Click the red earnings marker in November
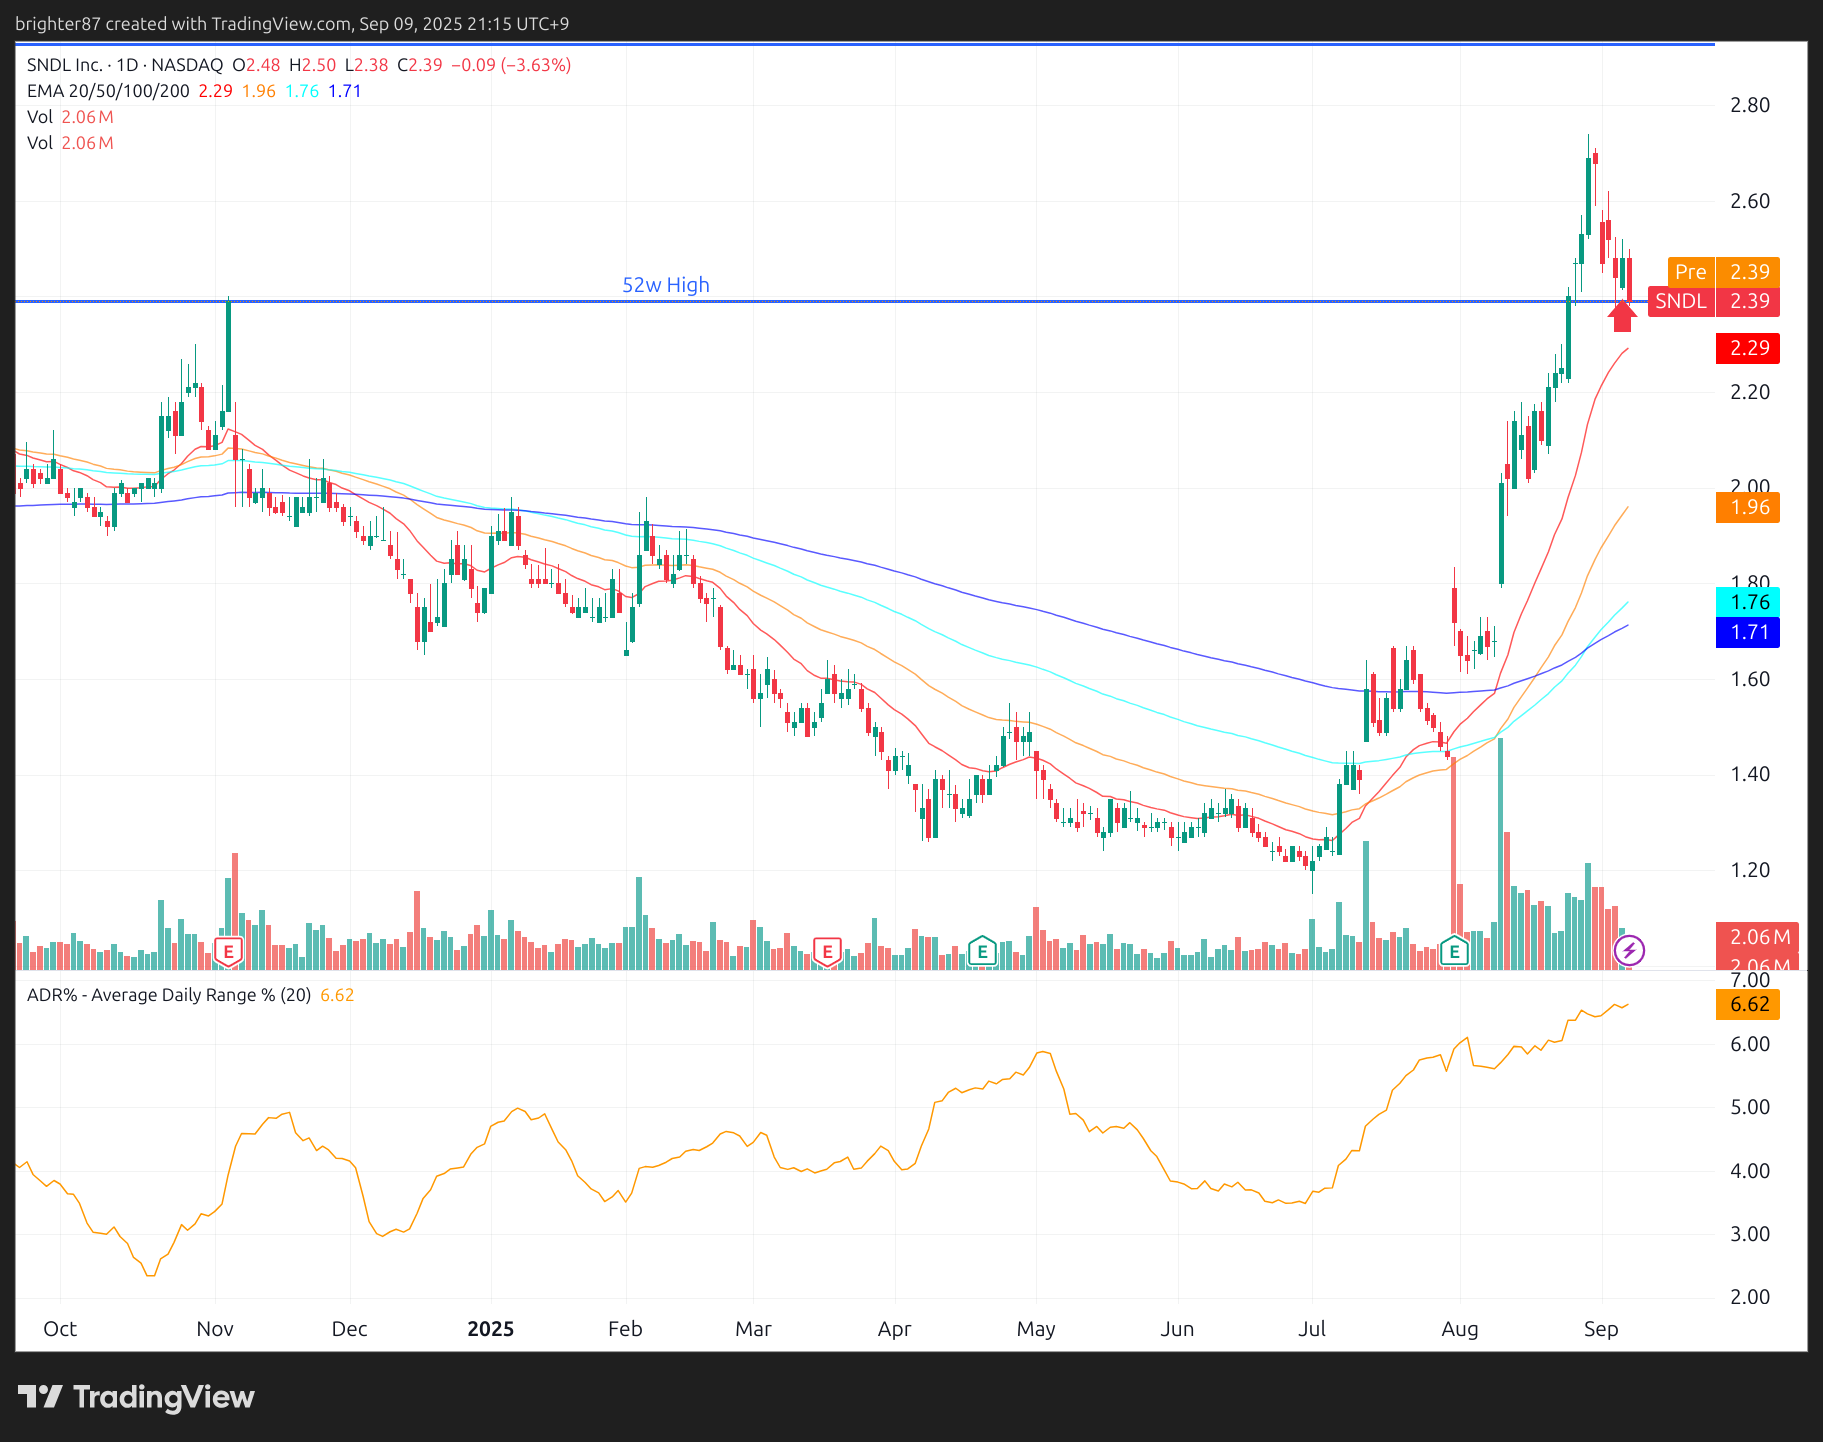The height and width of the screenshot is (1442, 1823). (229, 951)
